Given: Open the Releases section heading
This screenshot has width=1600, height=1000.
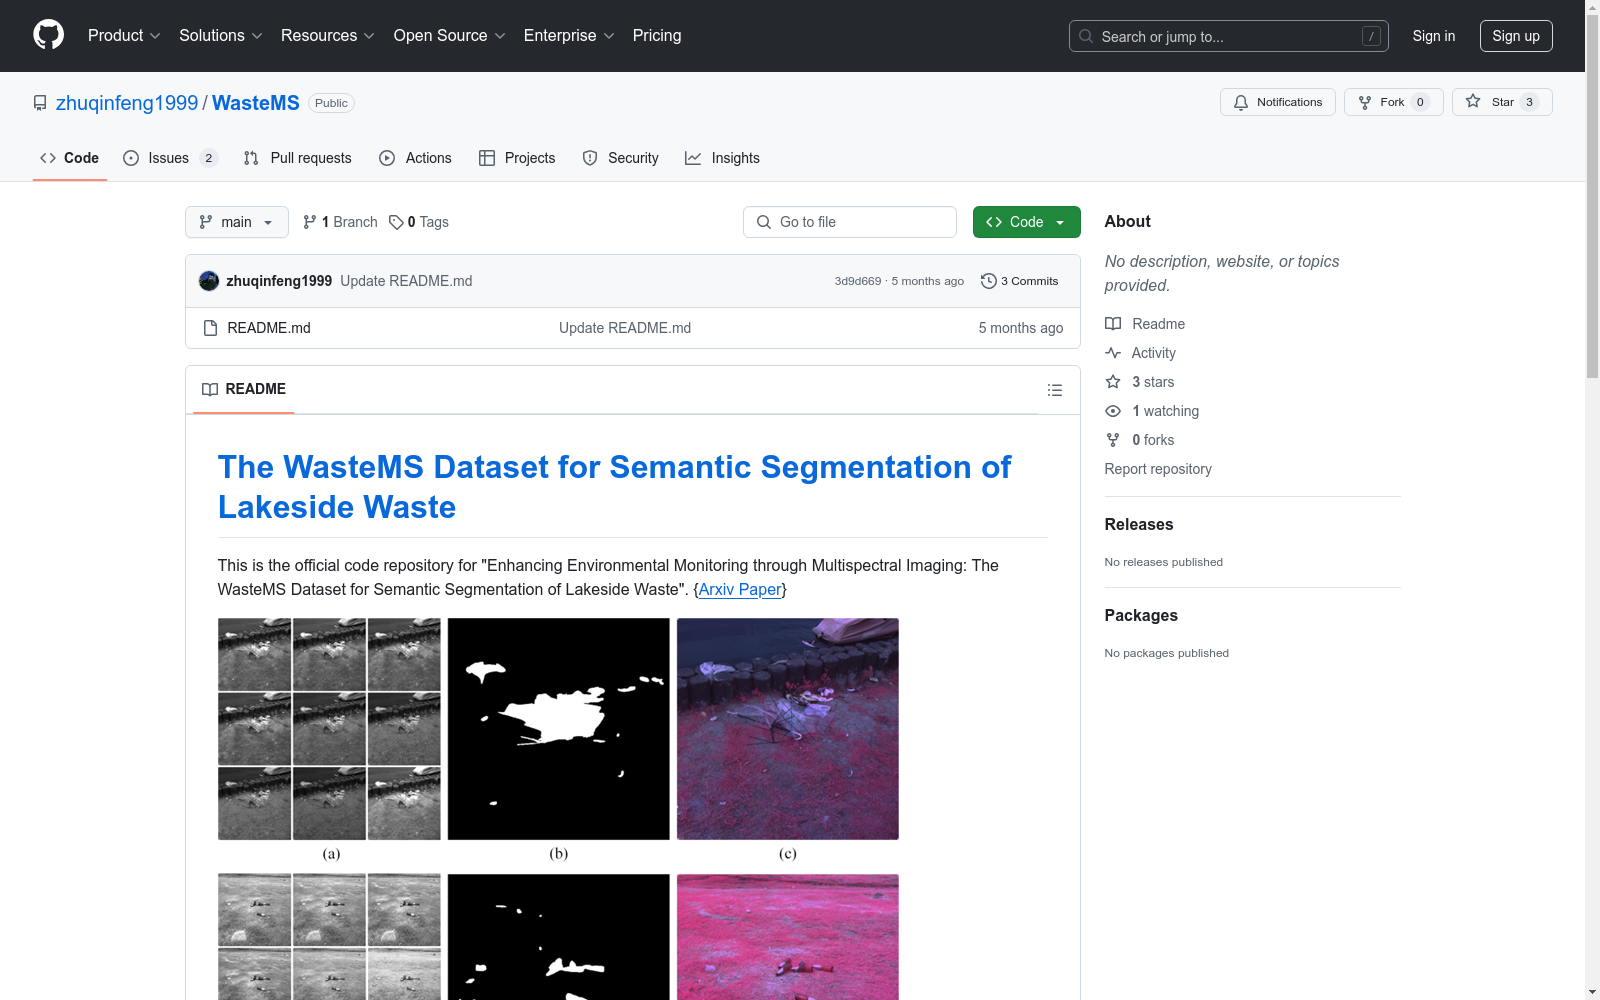Looking at the screenshot, I should coord(1139,524).
